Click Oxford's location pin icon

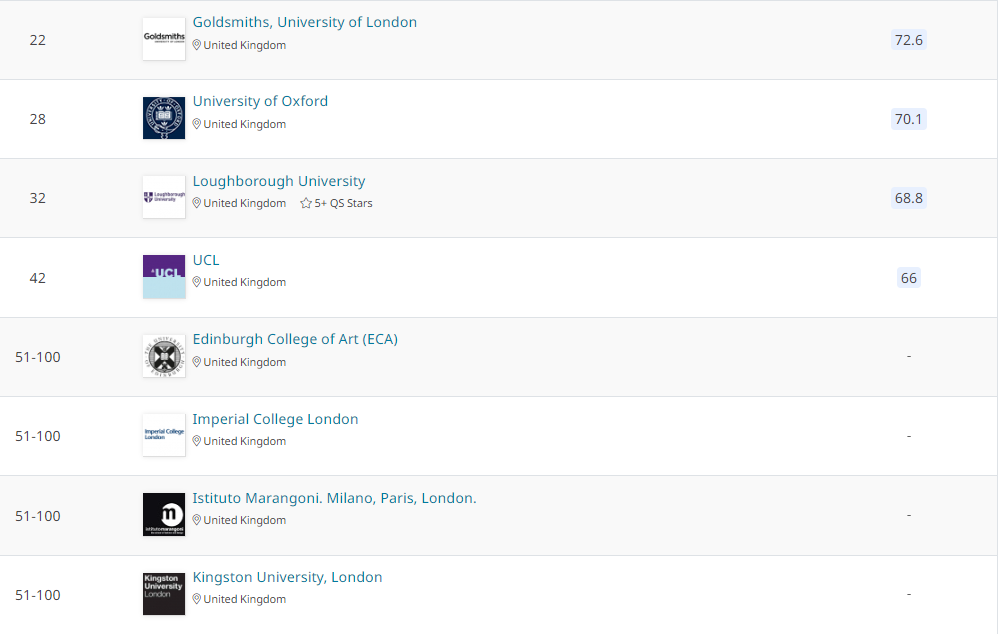(x=197, y=124)
